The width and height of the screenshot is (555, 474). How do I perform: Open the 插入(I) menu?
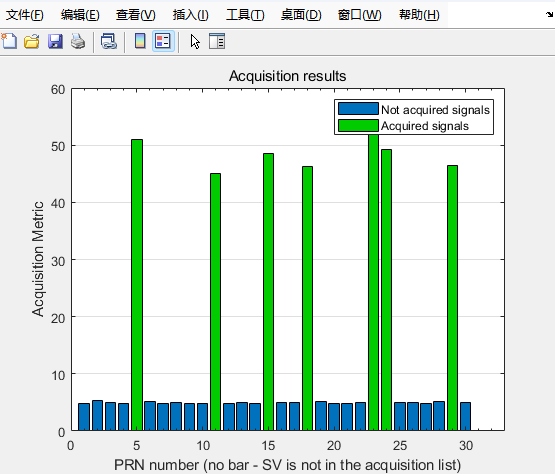[x=190, y=15]
